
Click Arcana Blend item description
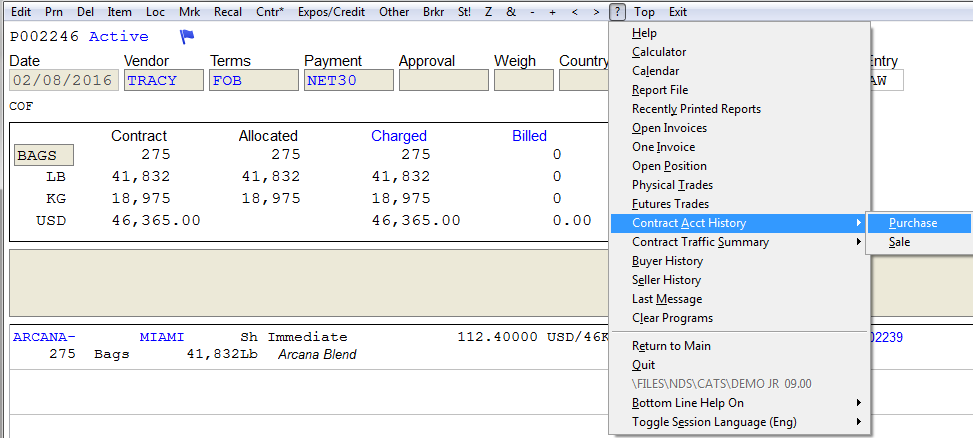[x=317, y=355]
